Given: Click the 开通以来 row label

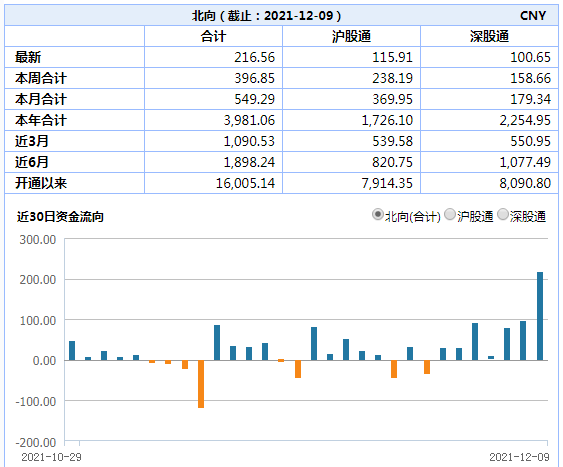Looking at the screenshot, I should 41,183.
